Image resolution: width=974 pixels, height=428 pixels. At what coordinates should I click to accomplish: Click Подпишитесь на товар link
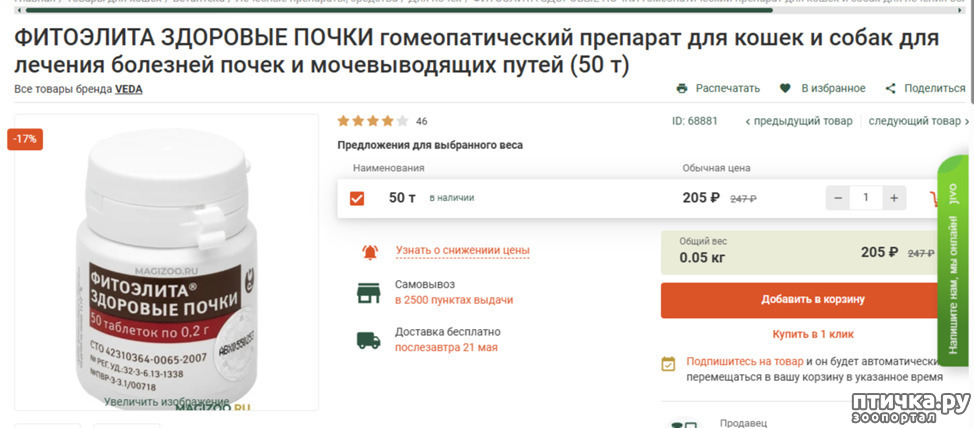coord(745,361)
